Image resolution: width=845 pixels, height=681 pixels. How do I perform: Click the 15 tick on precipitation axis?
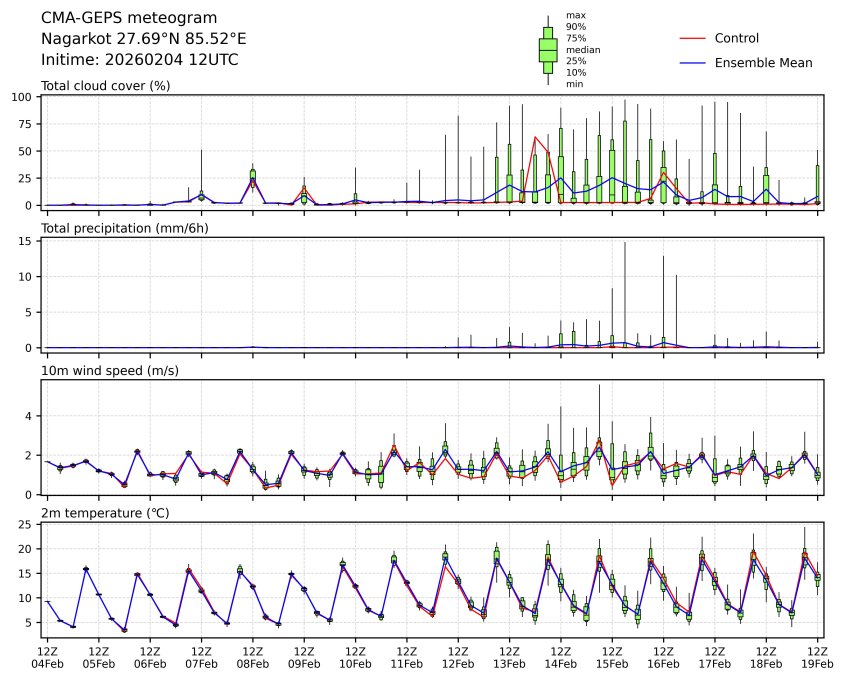coord(28,241)
